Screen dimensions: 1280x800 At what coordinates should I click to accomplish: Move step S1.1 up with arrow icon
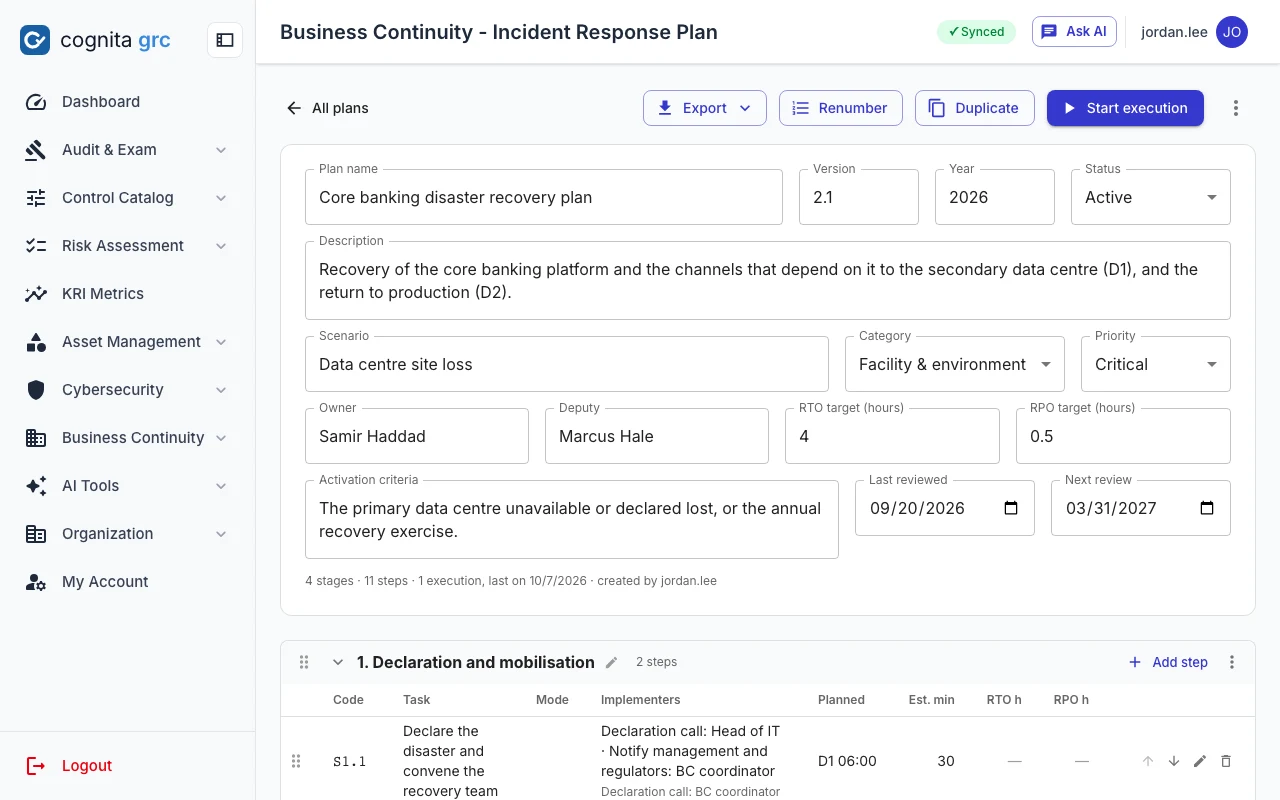(x=1148, y=761)
